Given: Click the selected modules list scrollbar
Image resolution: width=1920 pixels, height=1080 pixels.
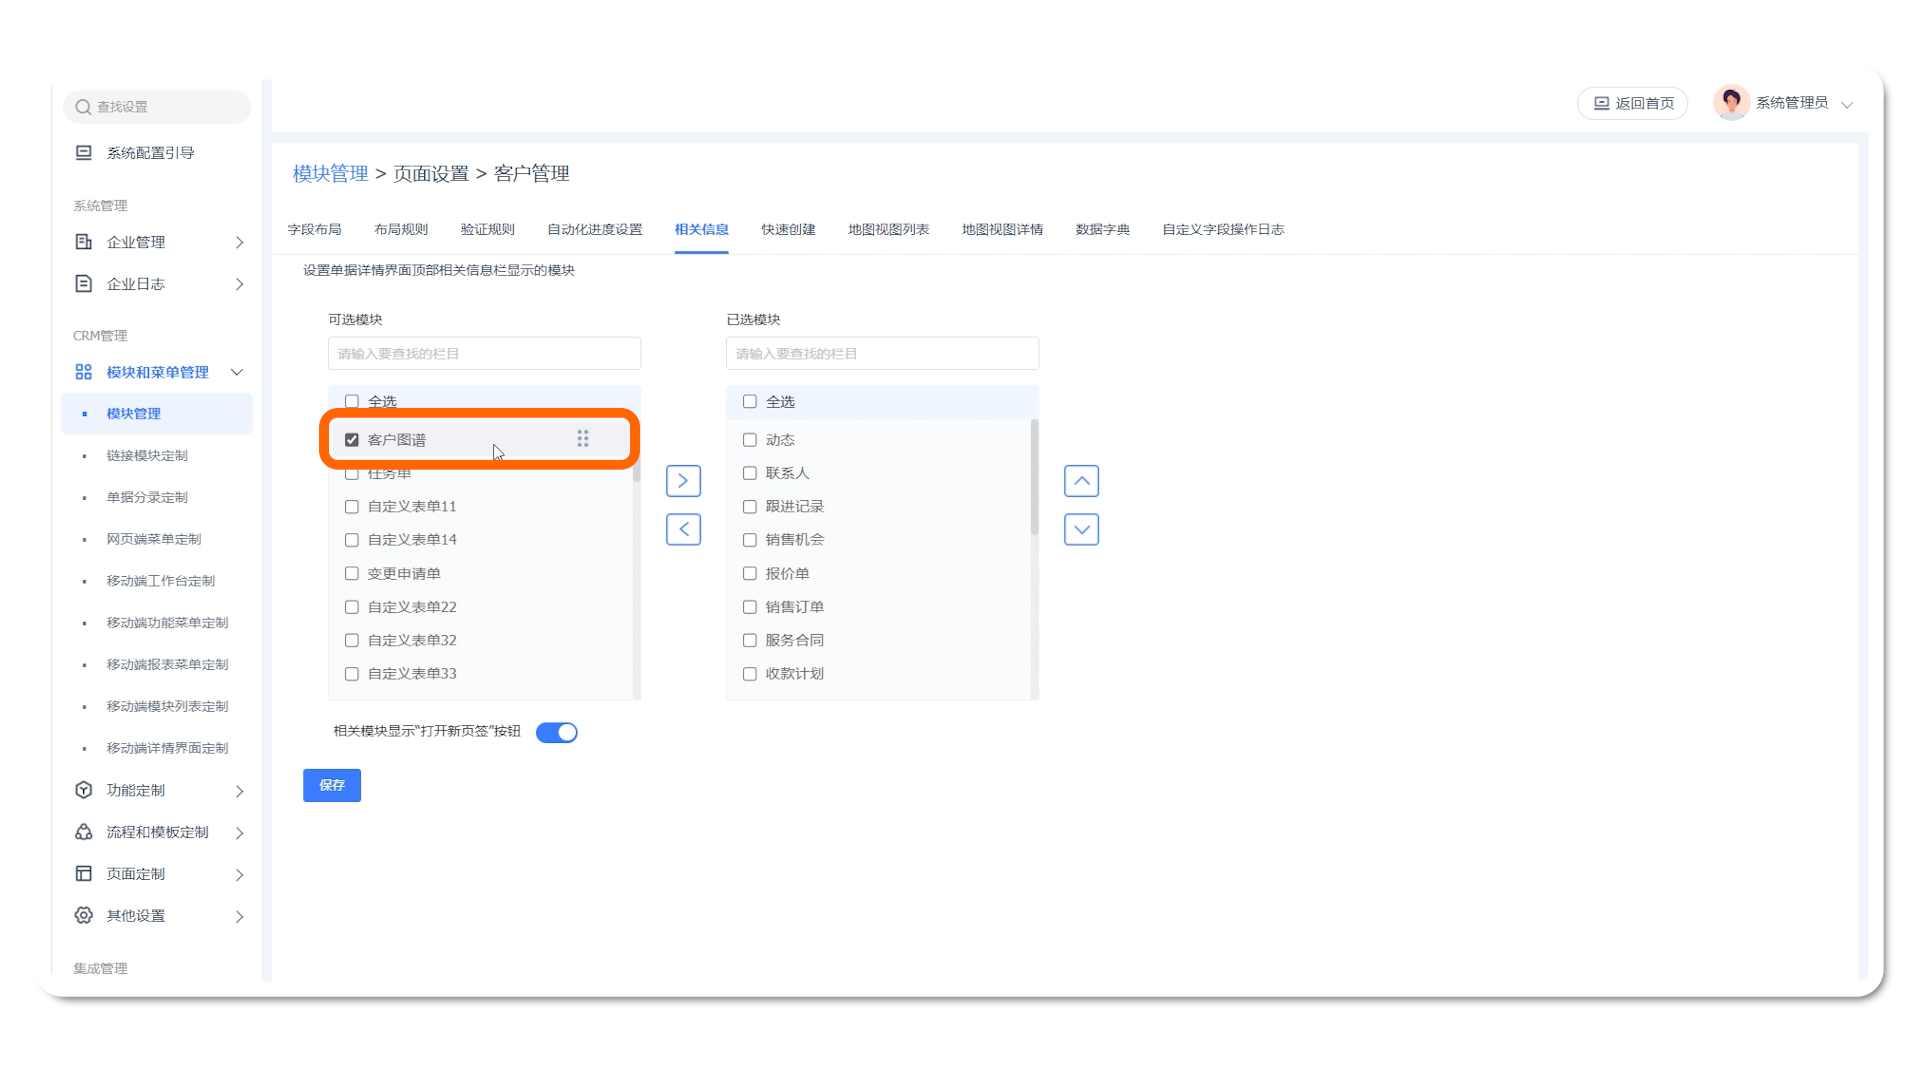Looking at the screenshot, I should click(x=1034, y=478).
